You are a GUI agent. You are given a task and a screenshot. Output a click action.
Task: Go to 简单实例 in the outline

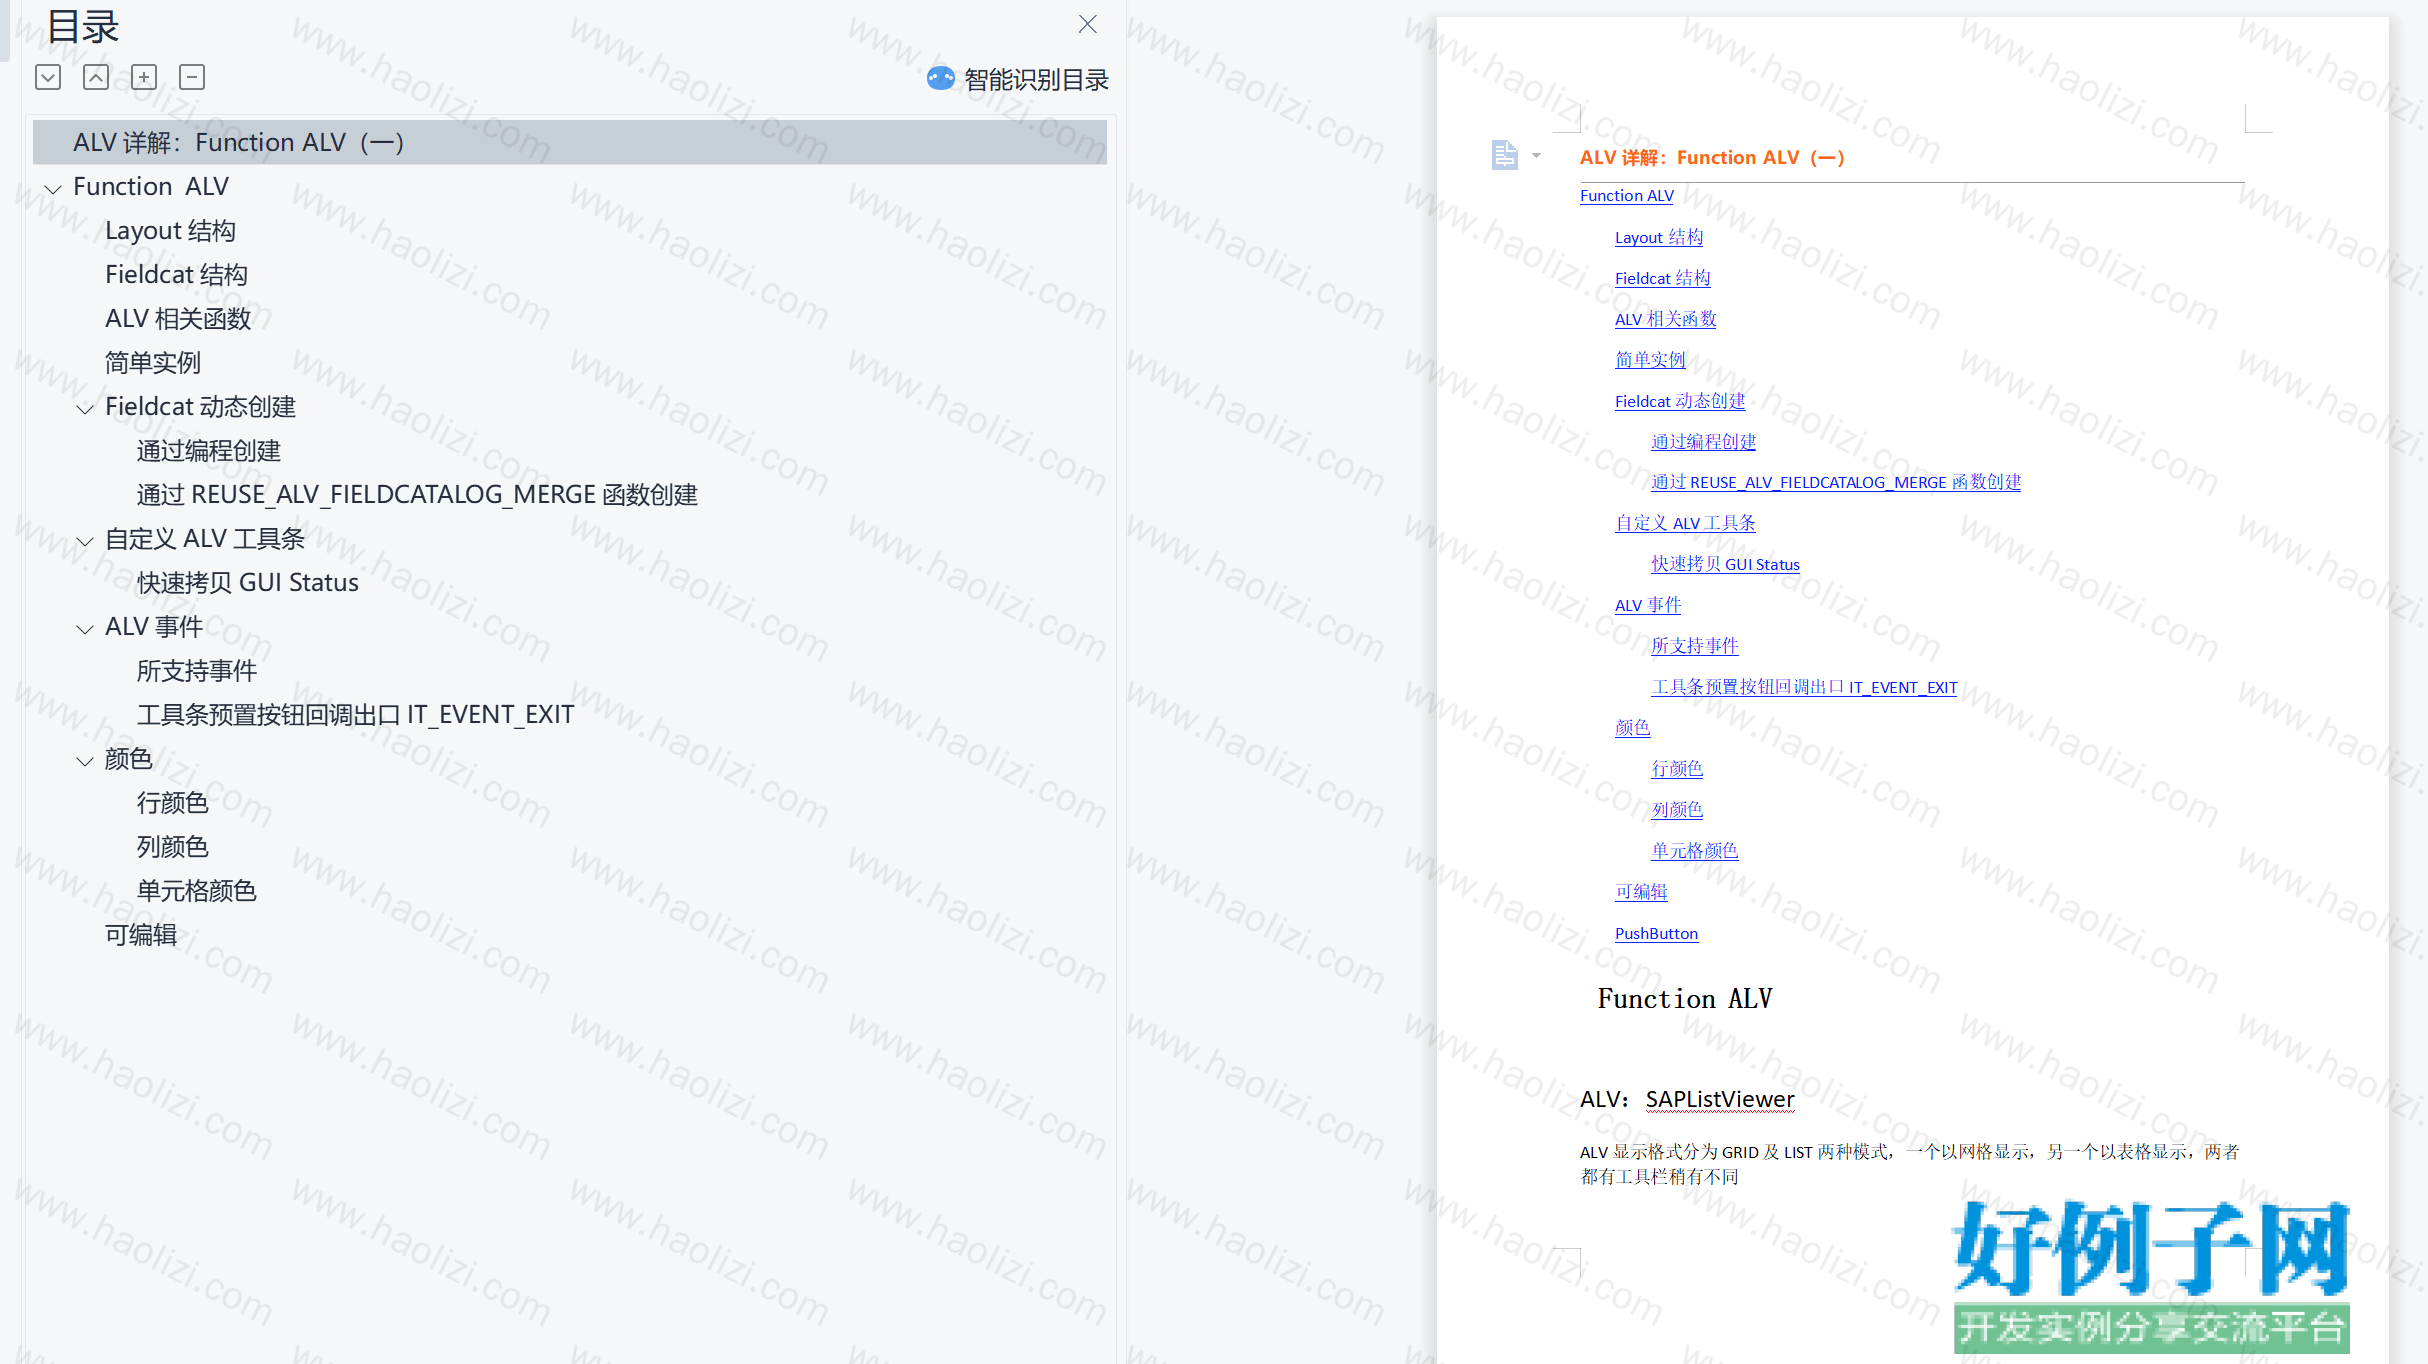pyautogui.click(x=153, y=362)
